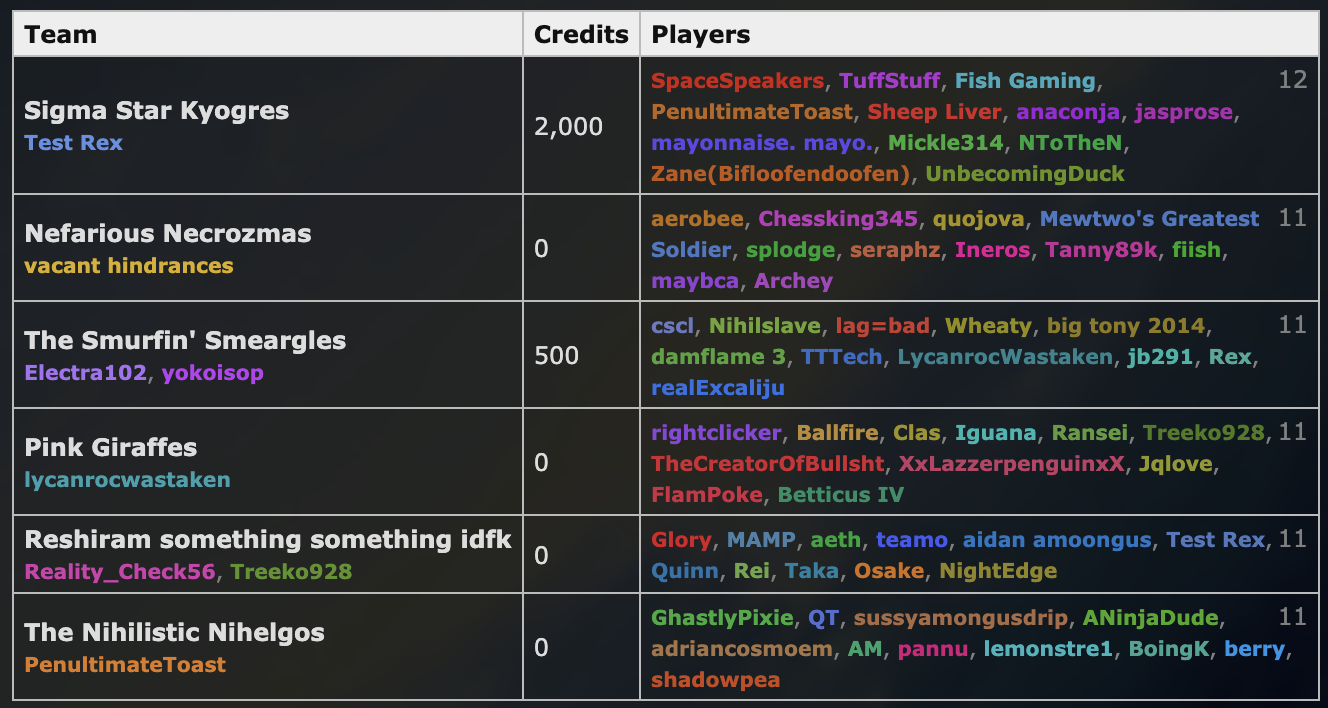Select player XxLazzerpenguinxX
Viewport: 1328px width, 708px height.
1012,464
